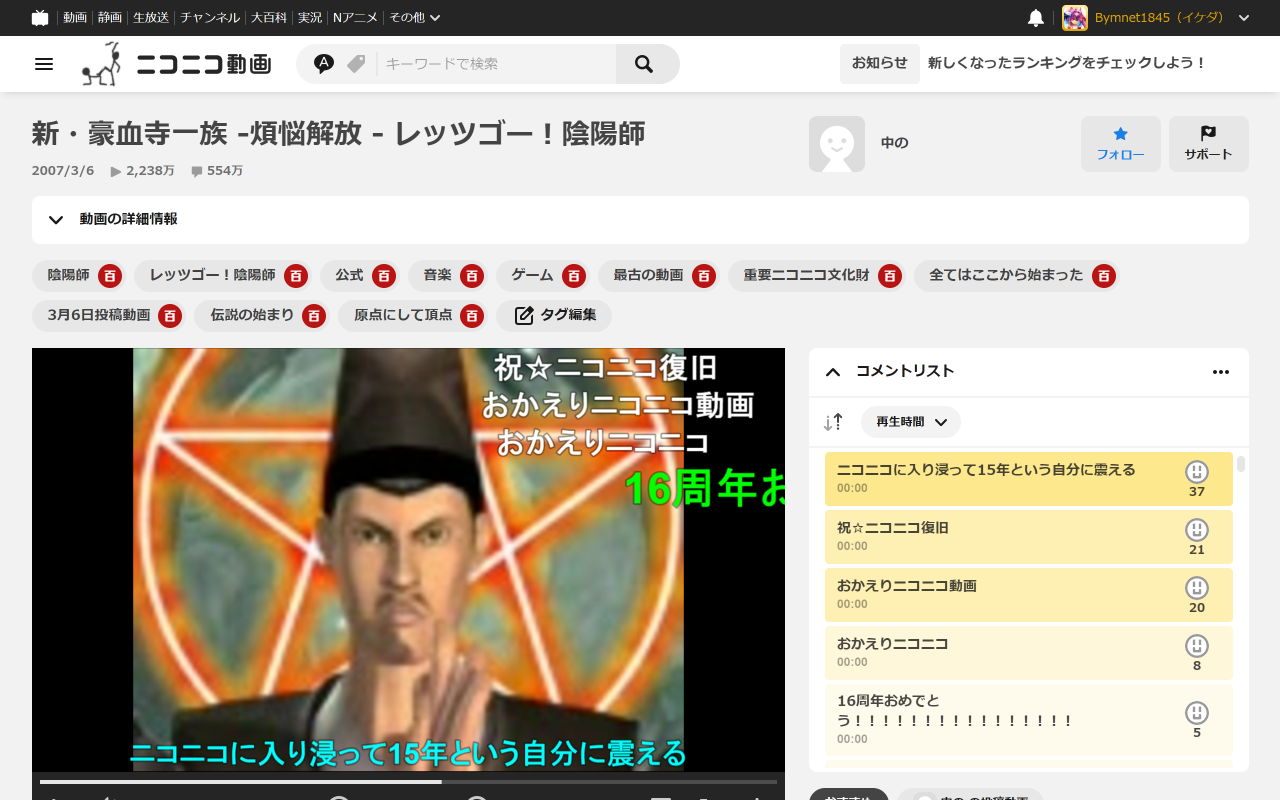Open the hamburger side menu
This screenshot has width=1280, height=800.
44,64
